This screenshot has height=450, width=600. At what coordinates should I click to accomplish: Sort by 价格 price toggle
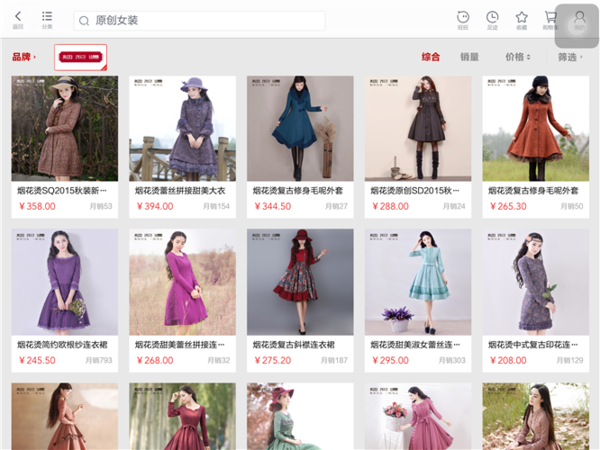518,57
